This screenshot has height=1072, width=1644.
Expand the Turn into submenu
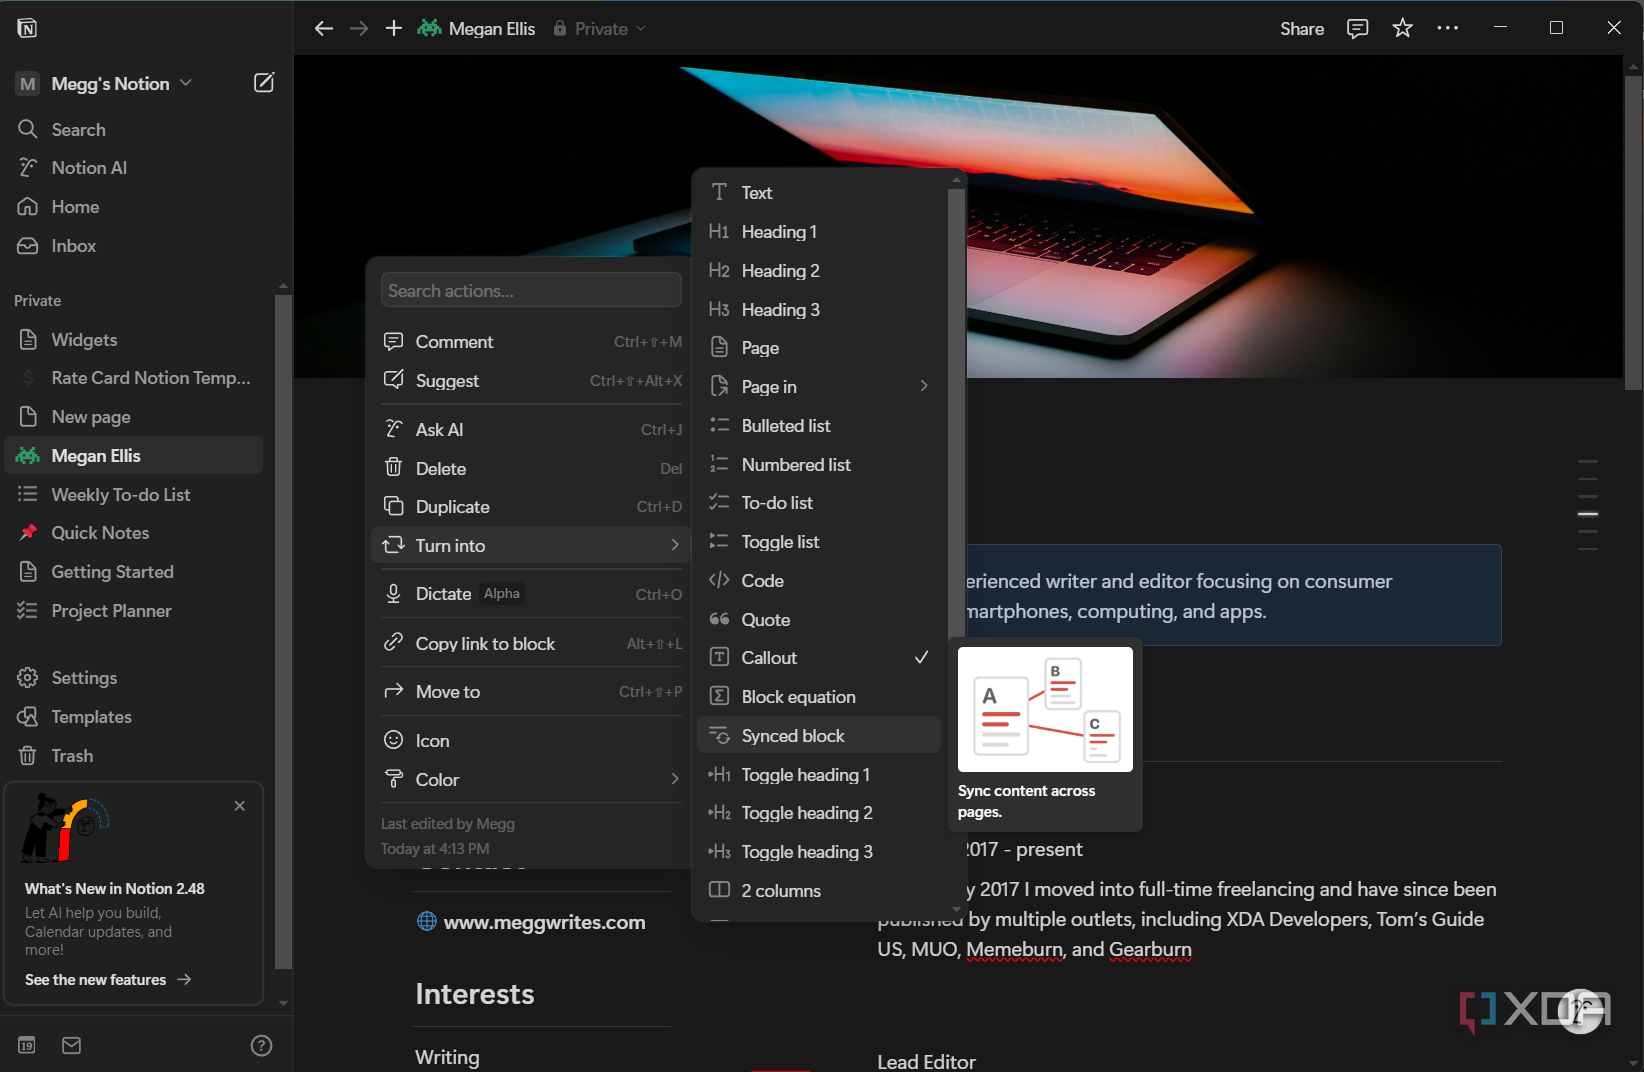[530, 546]
